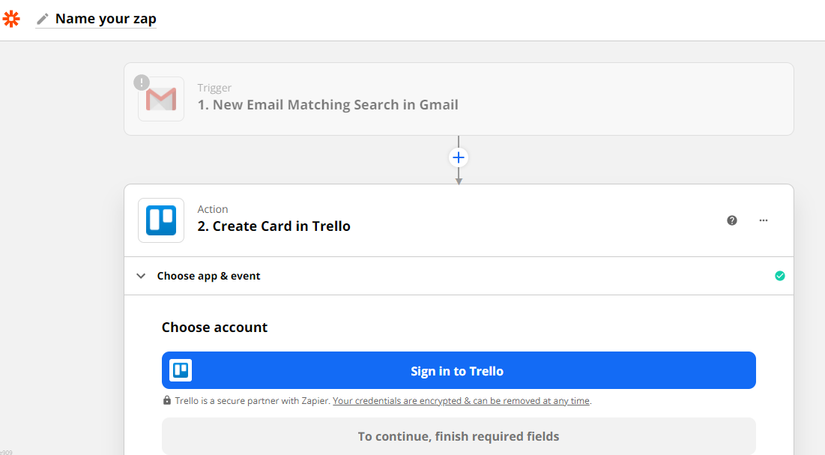Open help for the Trello action
825x455 pixels.
click(x=732, y=220)
